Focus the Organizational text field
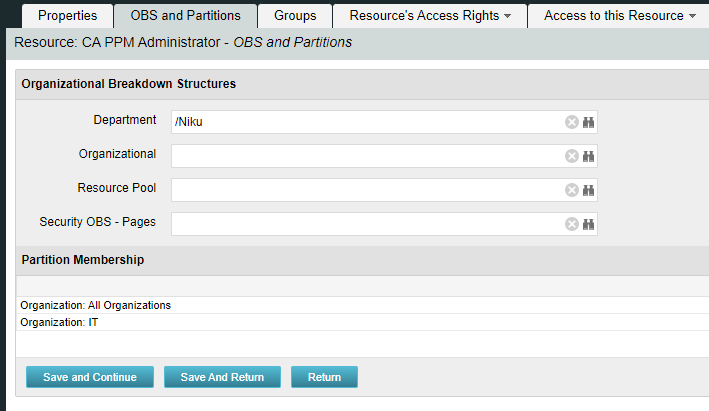 [x=365, y=156]
